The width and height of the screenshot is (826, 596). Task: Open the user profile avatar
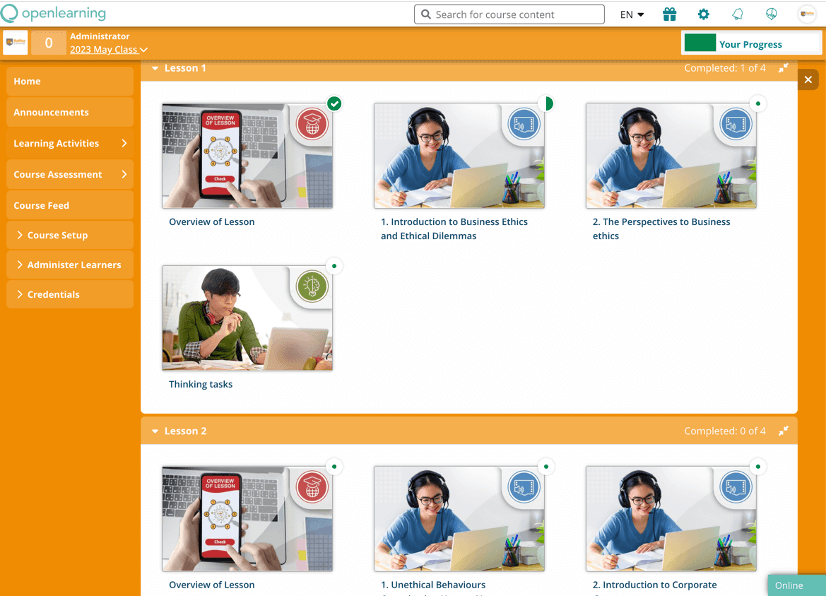806,14
